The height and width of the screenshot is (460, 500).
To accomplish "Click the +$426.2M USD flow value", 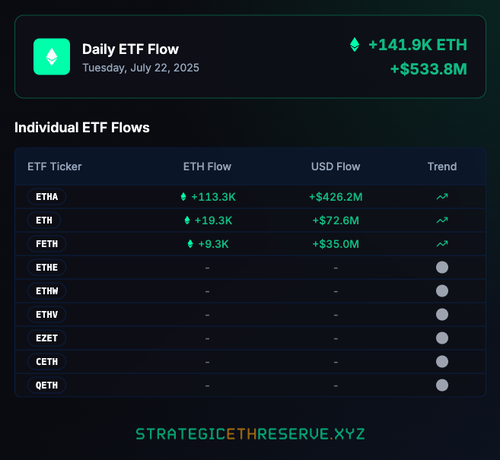I will [336, 197].
